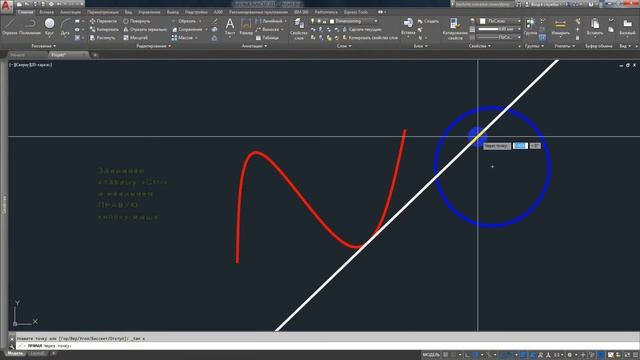Click the Создать (Create block) button
This screenshot has width=640, height=360.
click(428, 21)
